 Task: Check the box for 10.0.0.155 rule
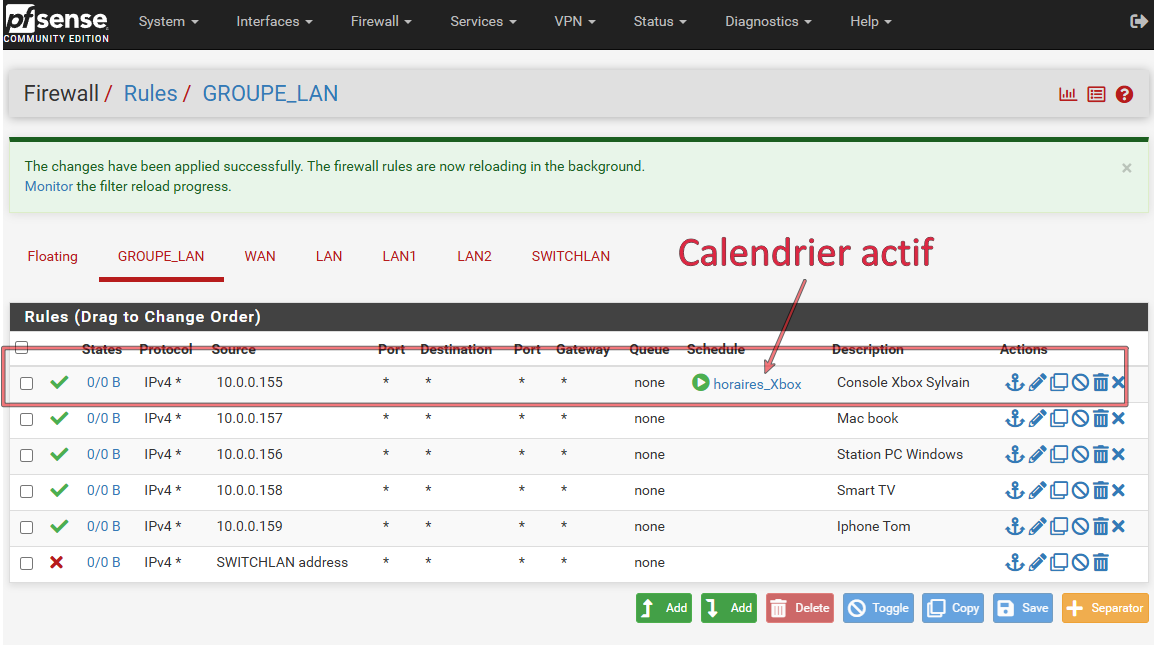point(27,383)
